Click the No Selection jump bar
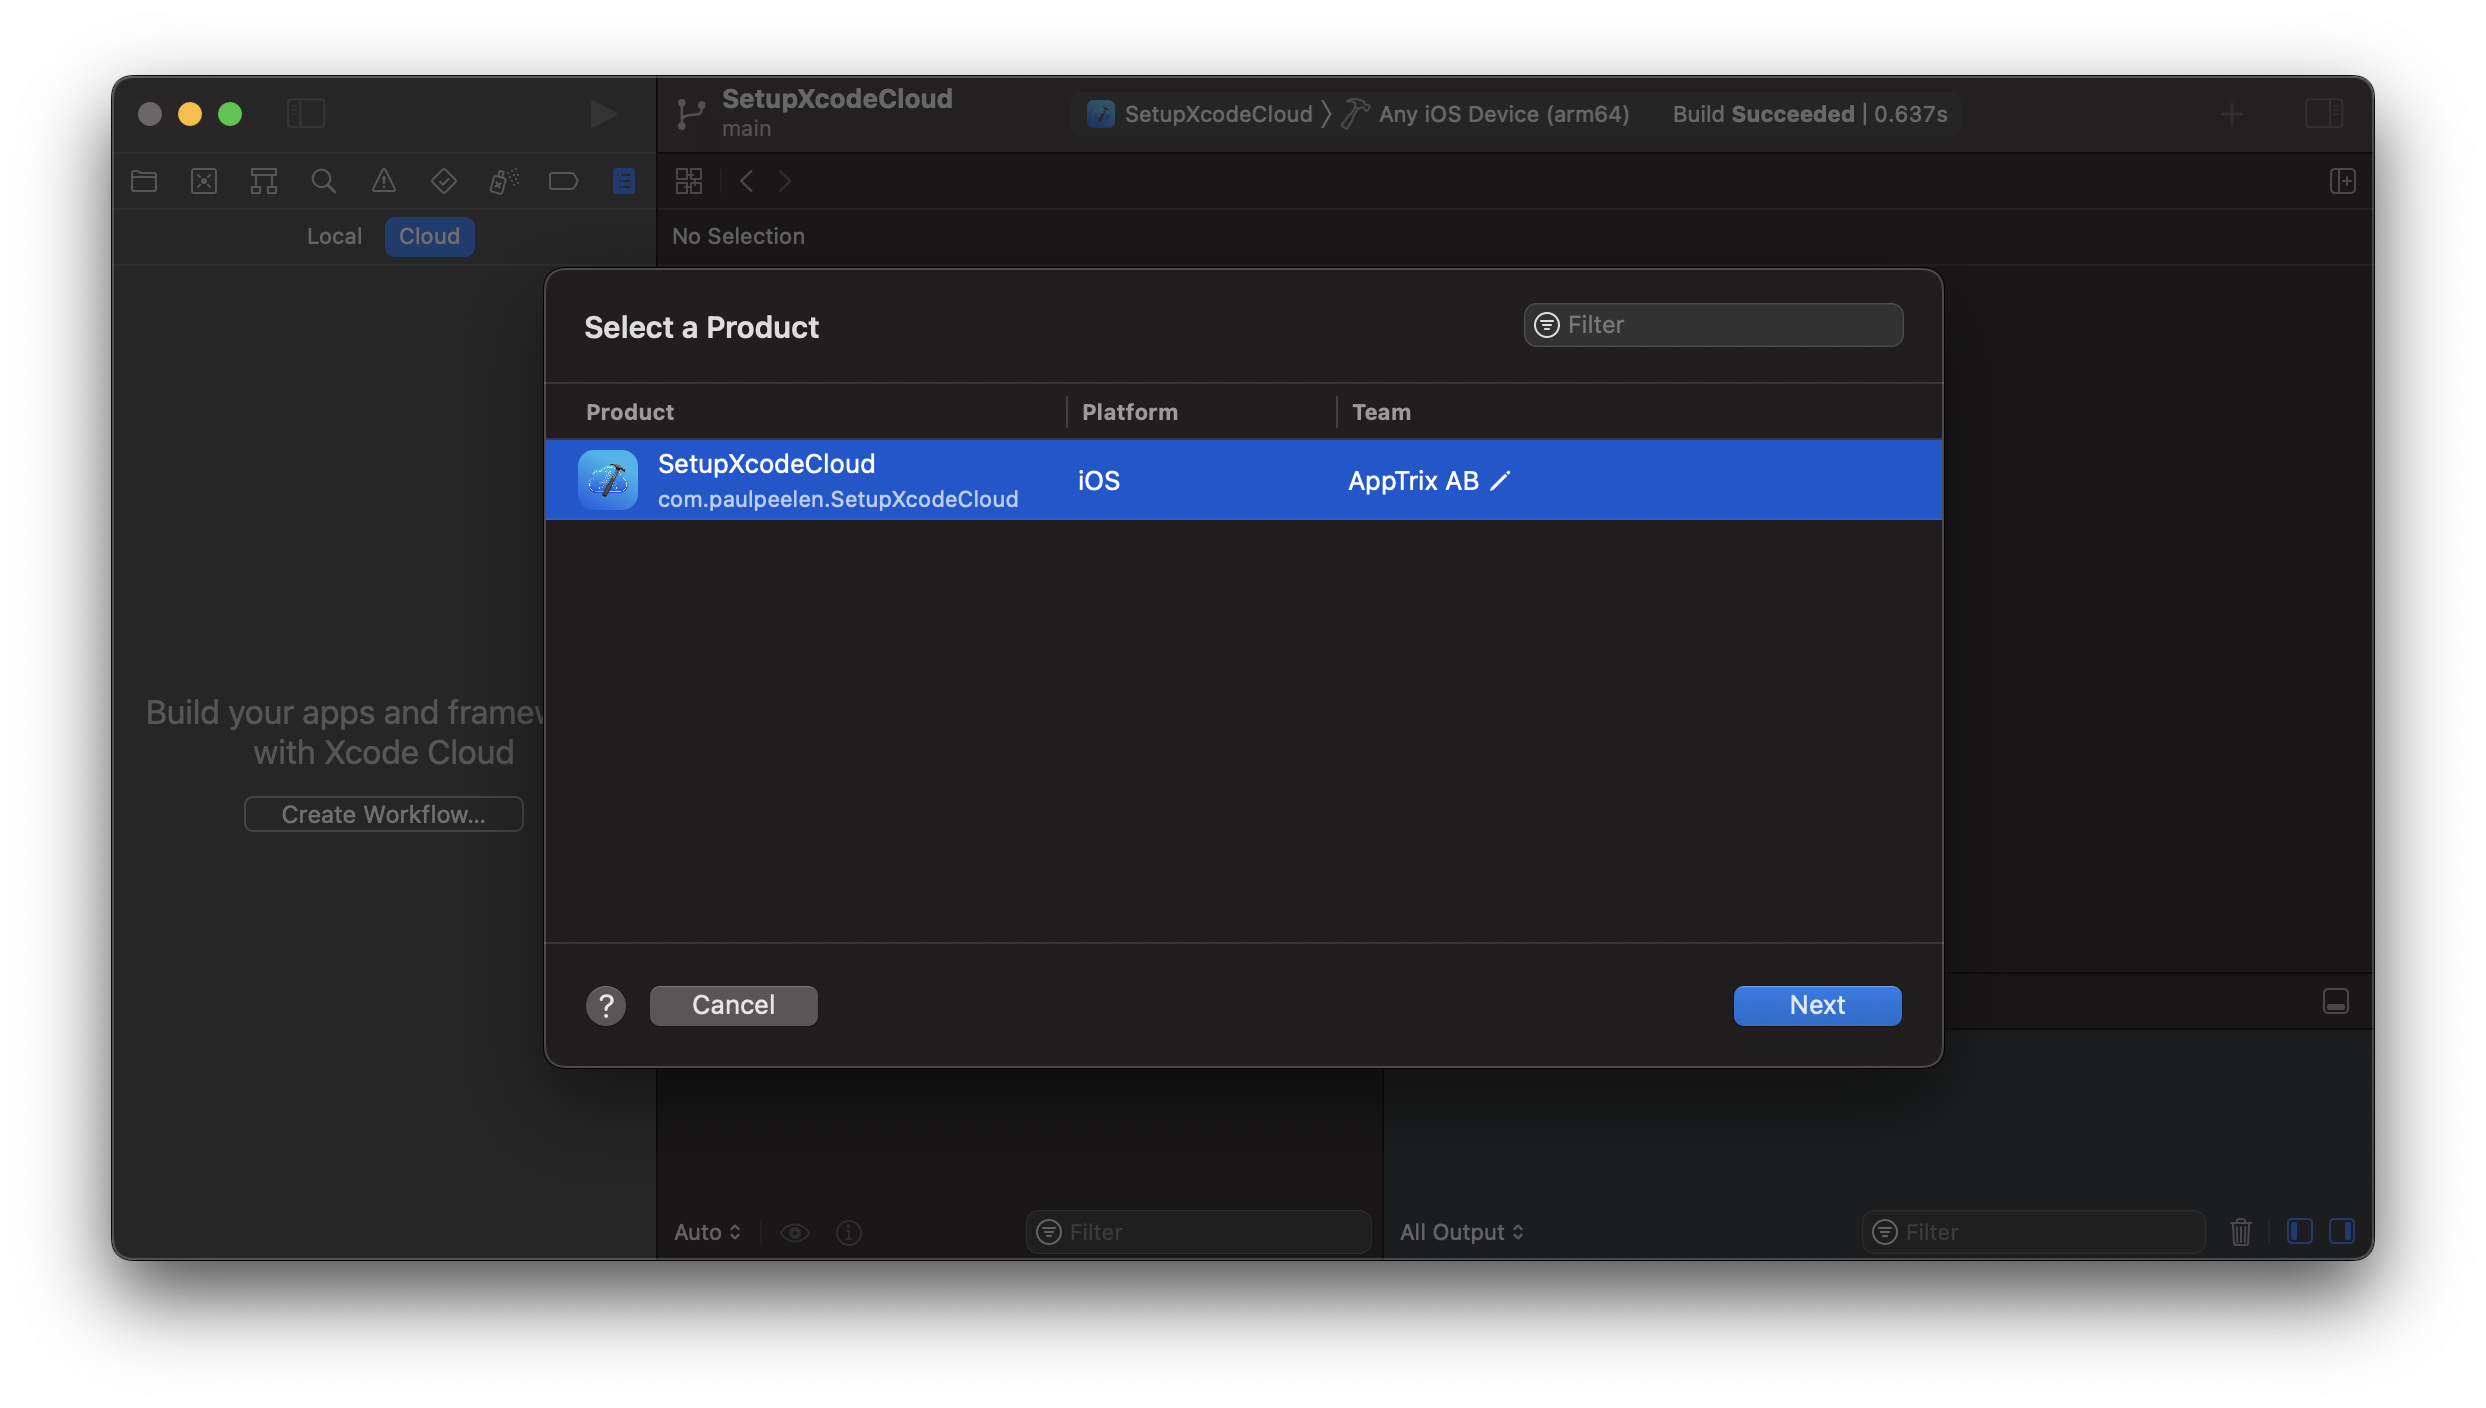The image size is (2486, 1408). pyautogui.click(x=738, y=237)
